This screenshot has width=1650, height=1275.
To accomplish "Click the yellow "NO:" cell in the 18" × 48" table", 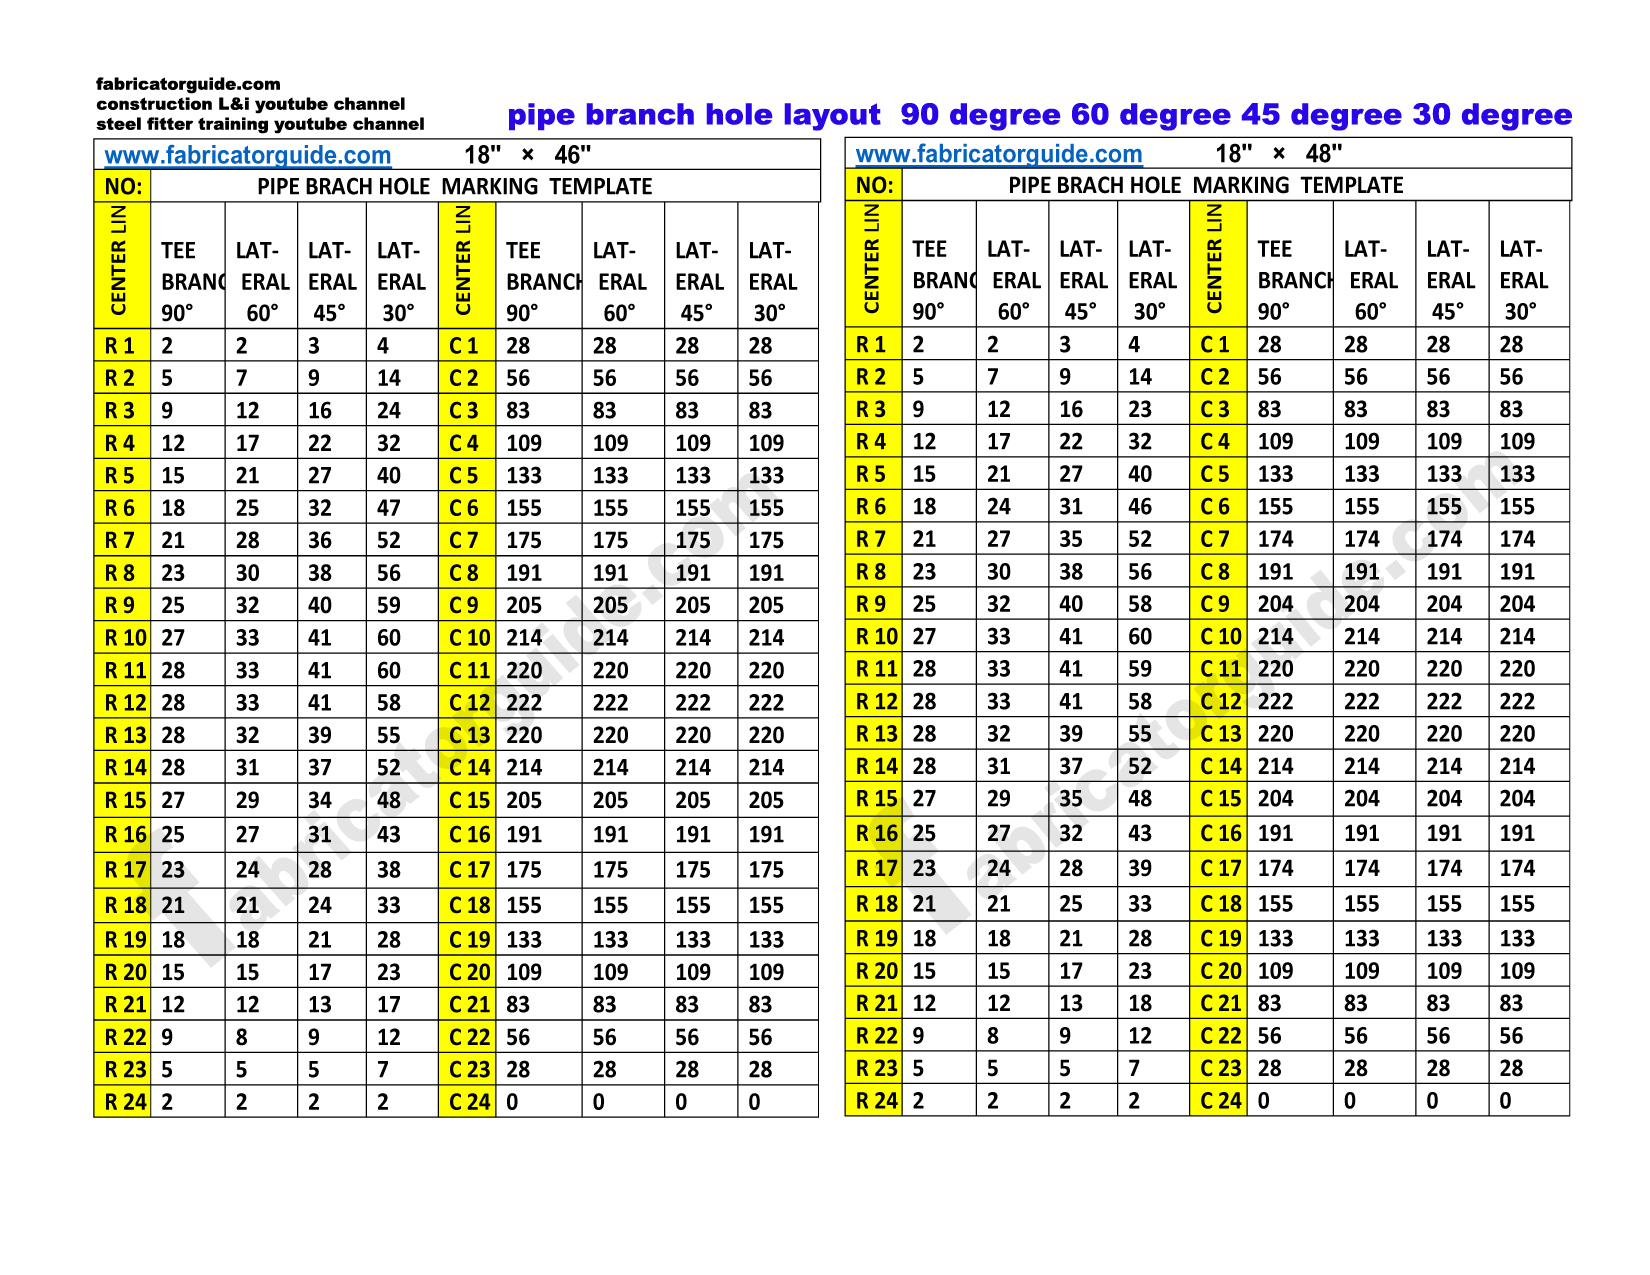I will tap(873, 185).
